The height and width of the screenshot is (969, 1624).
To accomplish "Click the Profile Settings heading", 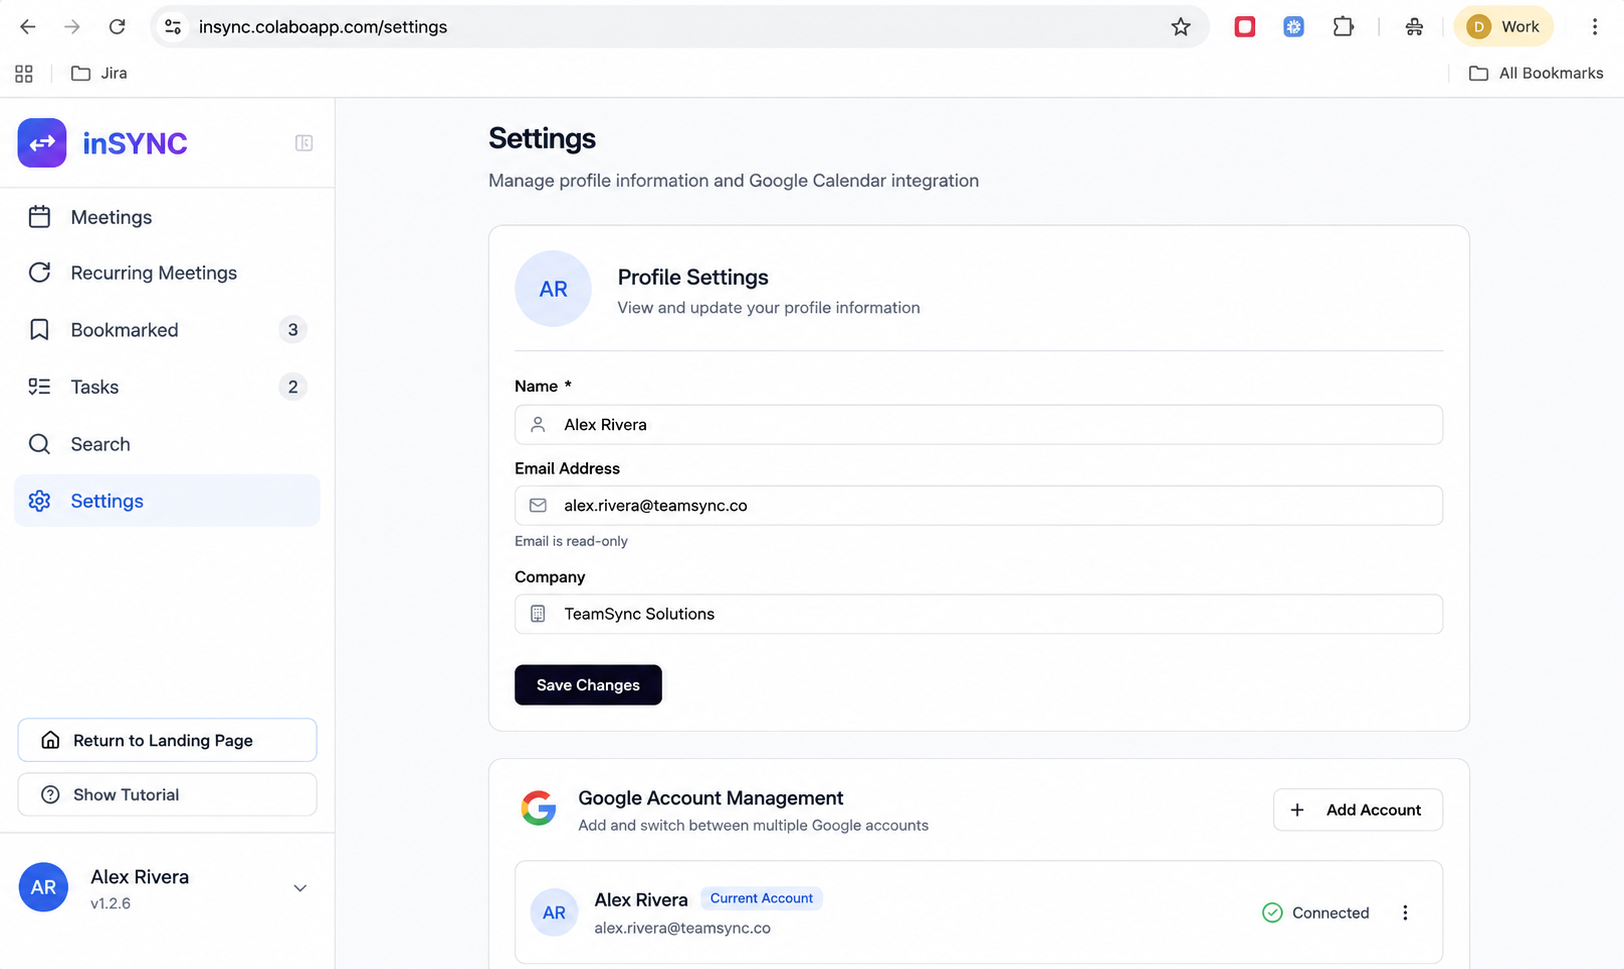I will pyautogui.click(x=693, y=277).
